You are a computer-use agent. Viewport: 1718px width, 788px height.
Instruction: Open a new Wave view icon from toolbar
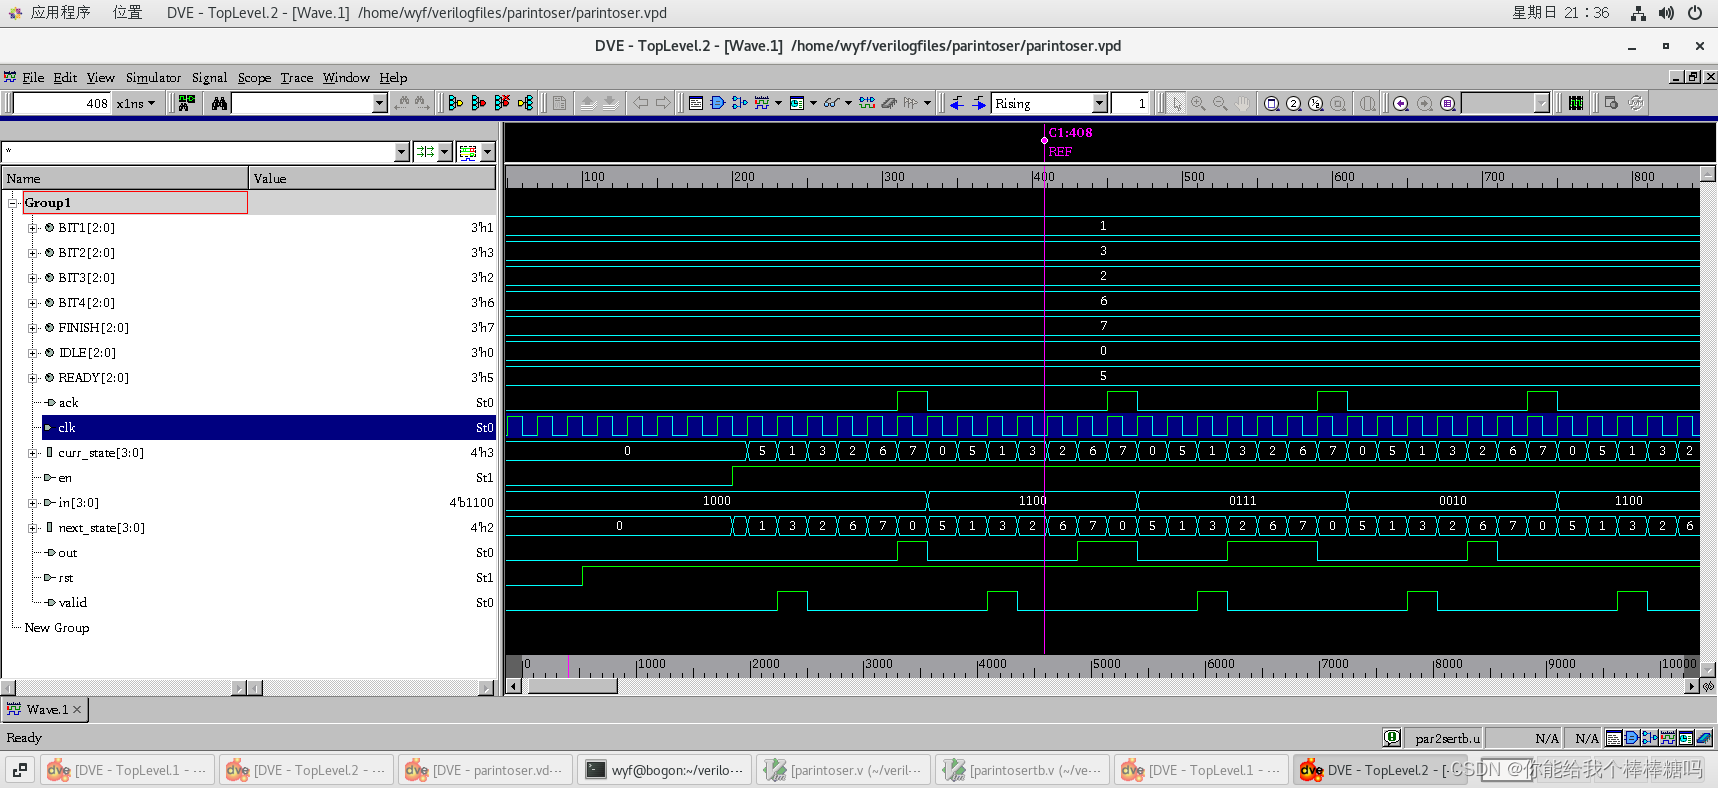point(762,103)
